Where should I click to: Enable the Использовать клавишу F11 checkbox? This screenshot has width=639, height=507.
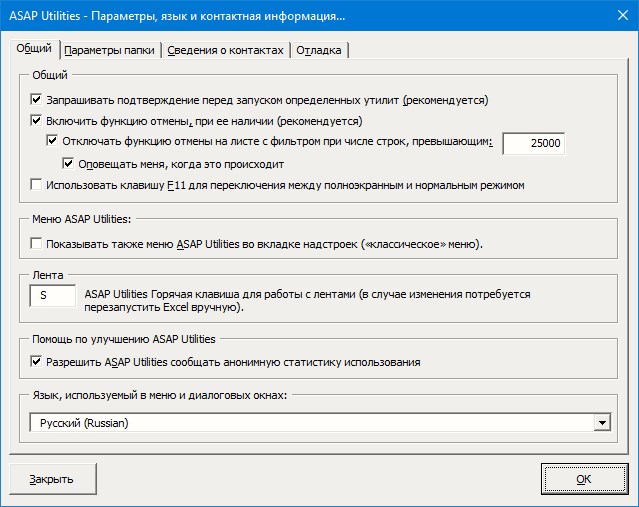(37, 184)
